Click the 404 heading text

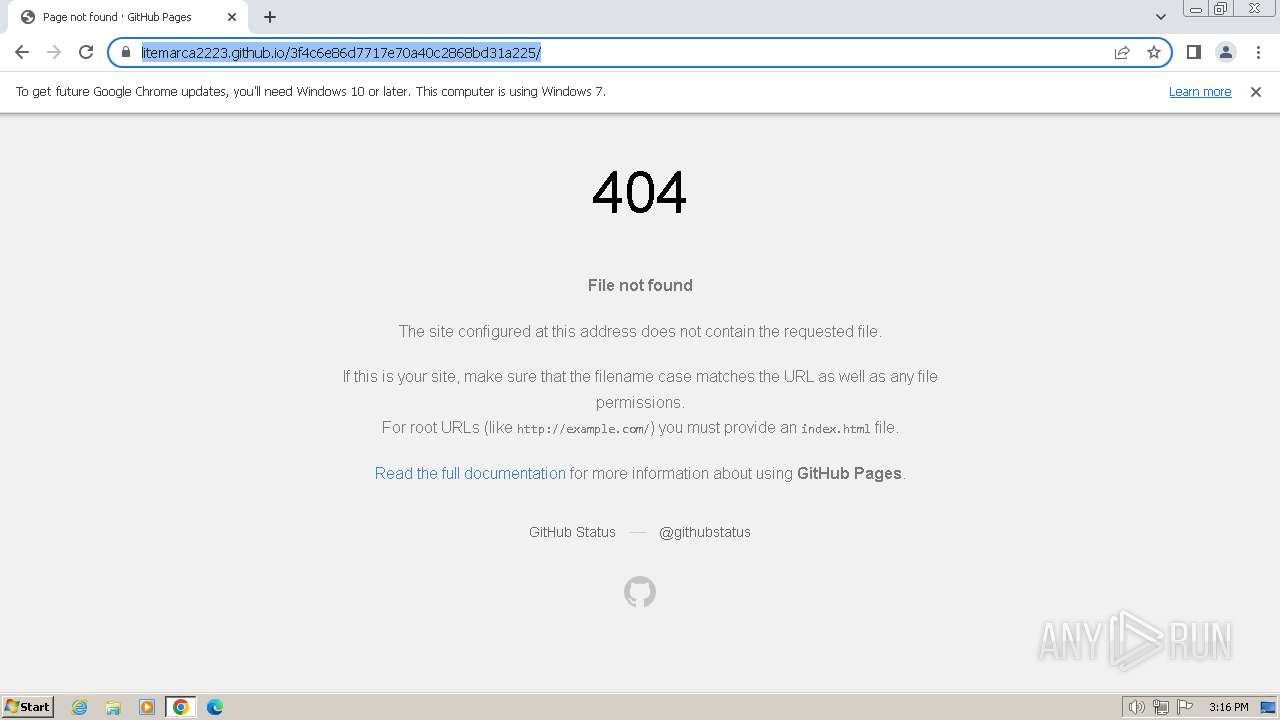coord(640,192)
